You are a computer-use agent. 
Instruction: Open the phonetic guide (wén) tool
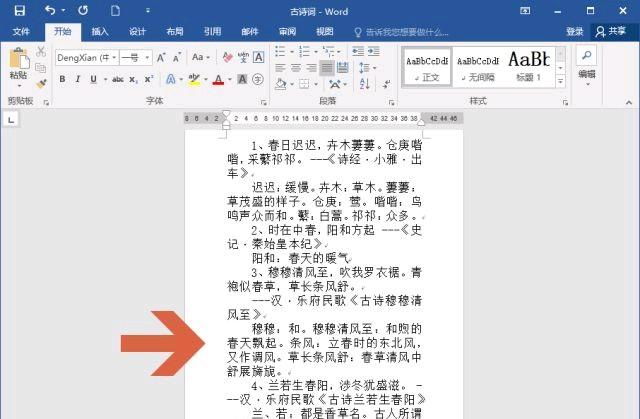(243, 57)
